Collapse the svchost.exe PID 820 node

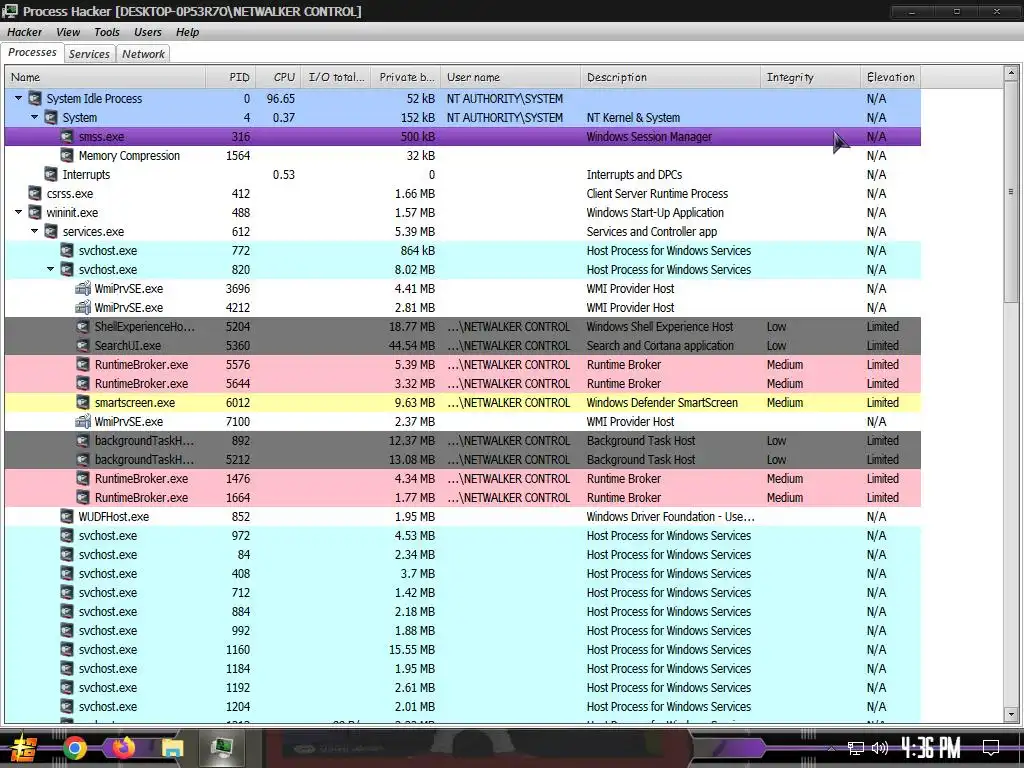point(50,269)
